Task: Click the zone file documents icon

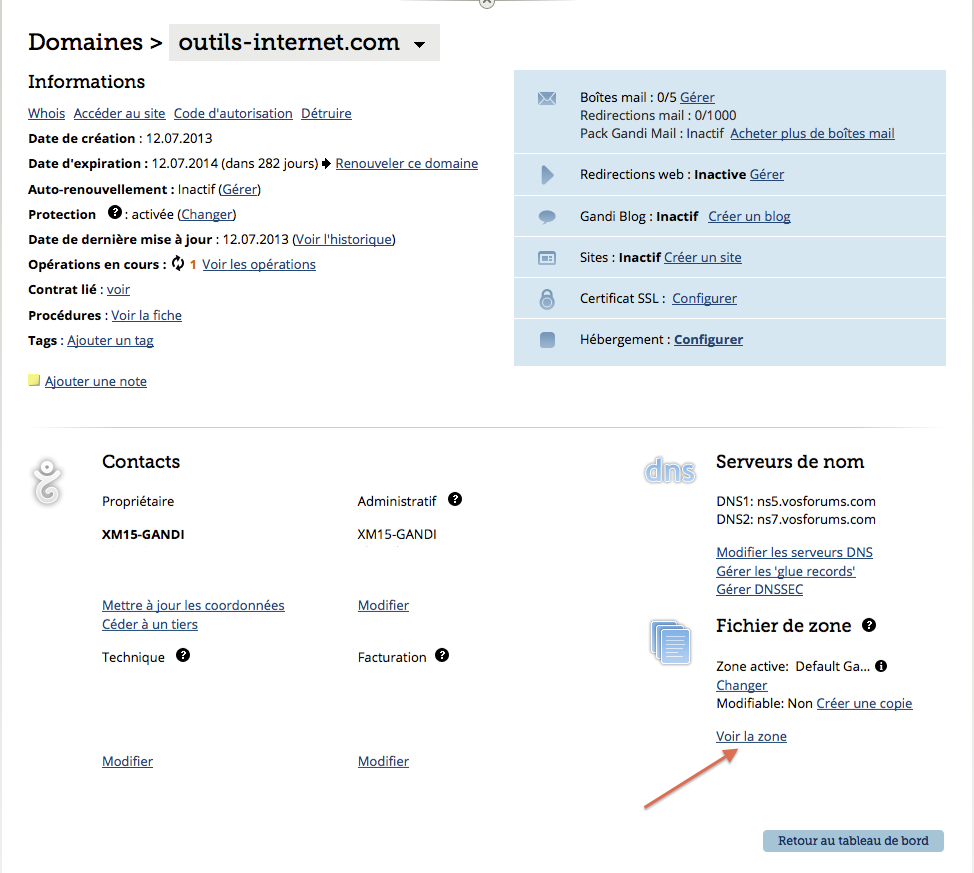Action: [x=670, y=642]
